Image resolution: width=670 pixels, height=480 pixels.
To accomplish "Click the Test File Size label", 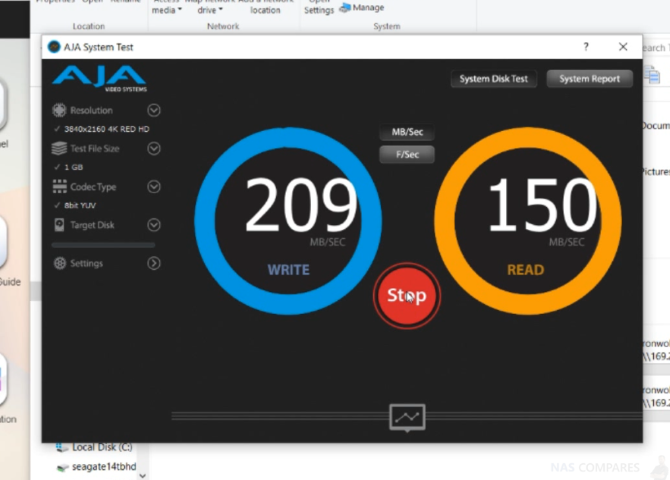I will [x=95, y=148].
